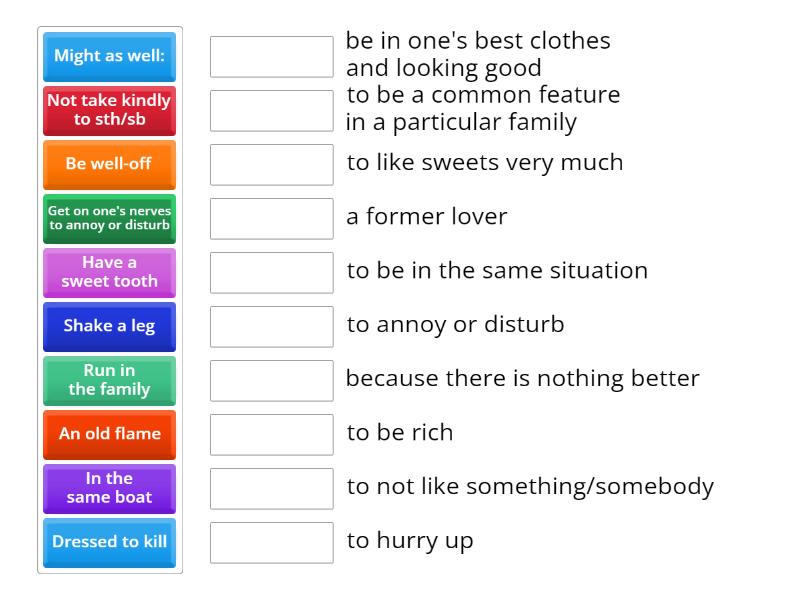Screen dimensions: 800x600
Task: Click the box beside "to like sweets very much"
Action: coord(271,164)
